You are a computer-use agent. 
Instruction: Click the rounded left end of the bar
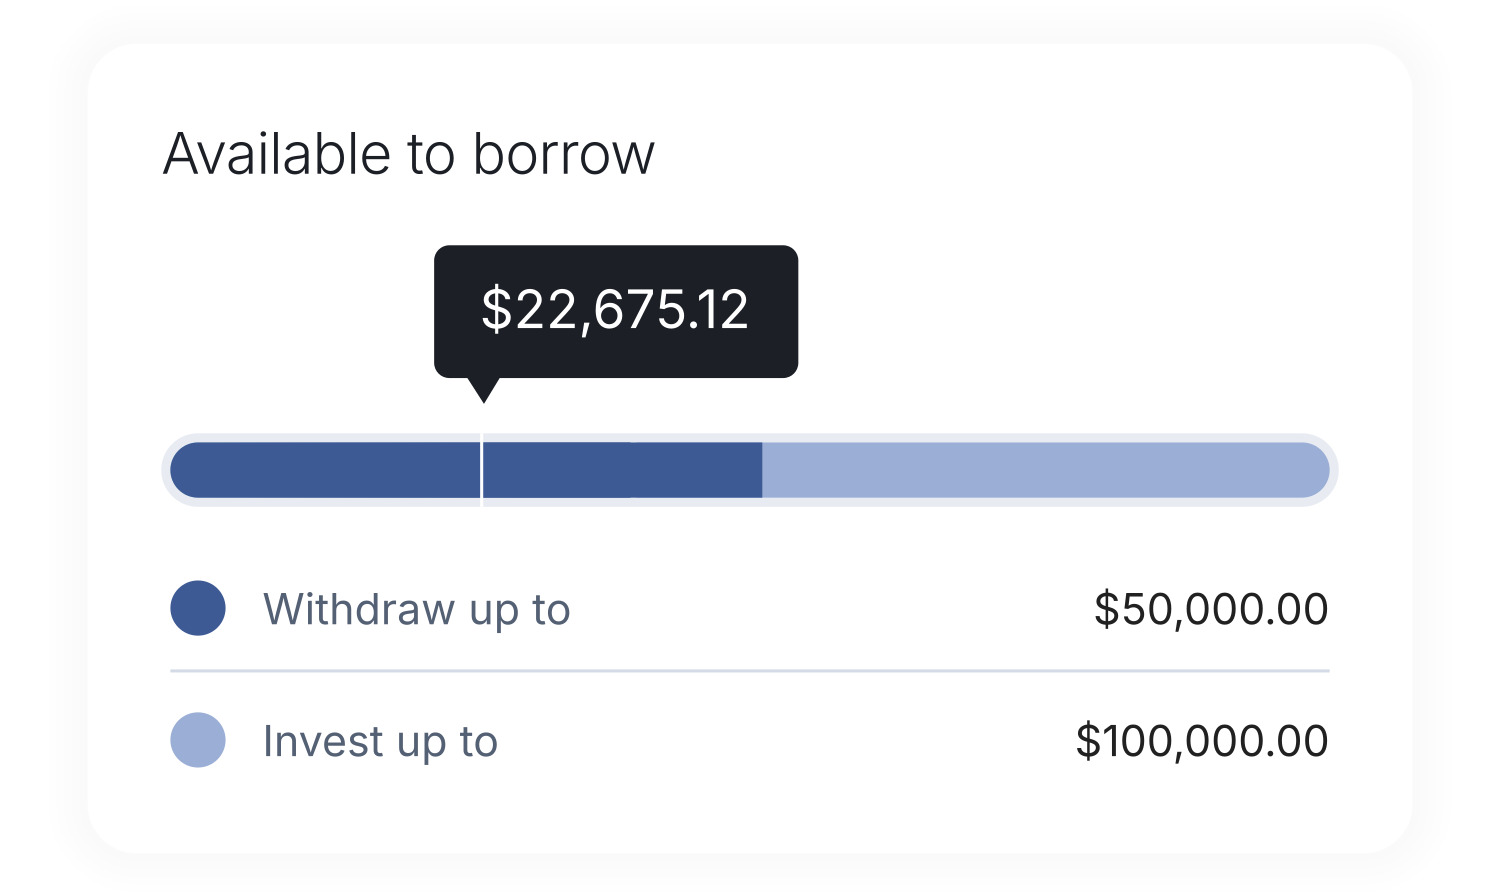185,470
